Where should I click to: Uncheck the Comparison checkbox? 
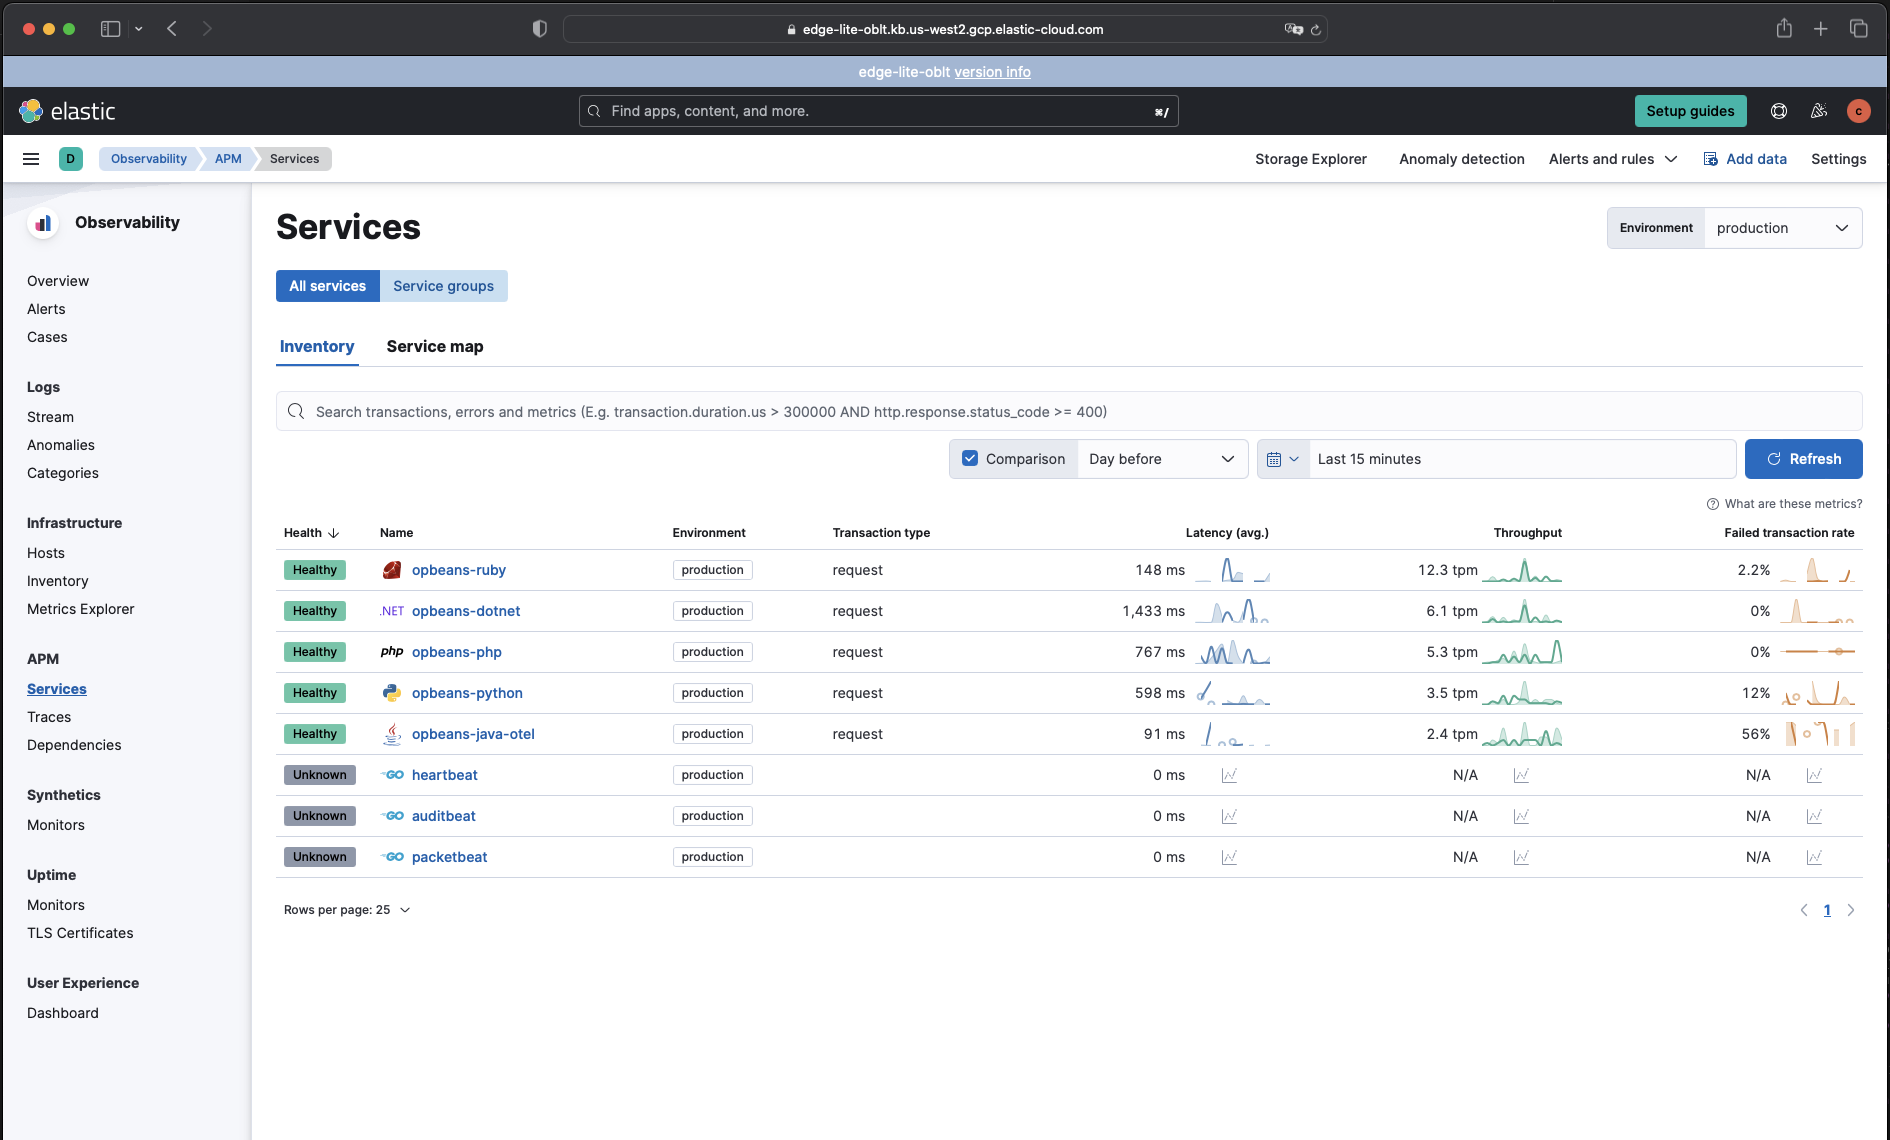tap(970, 459)
